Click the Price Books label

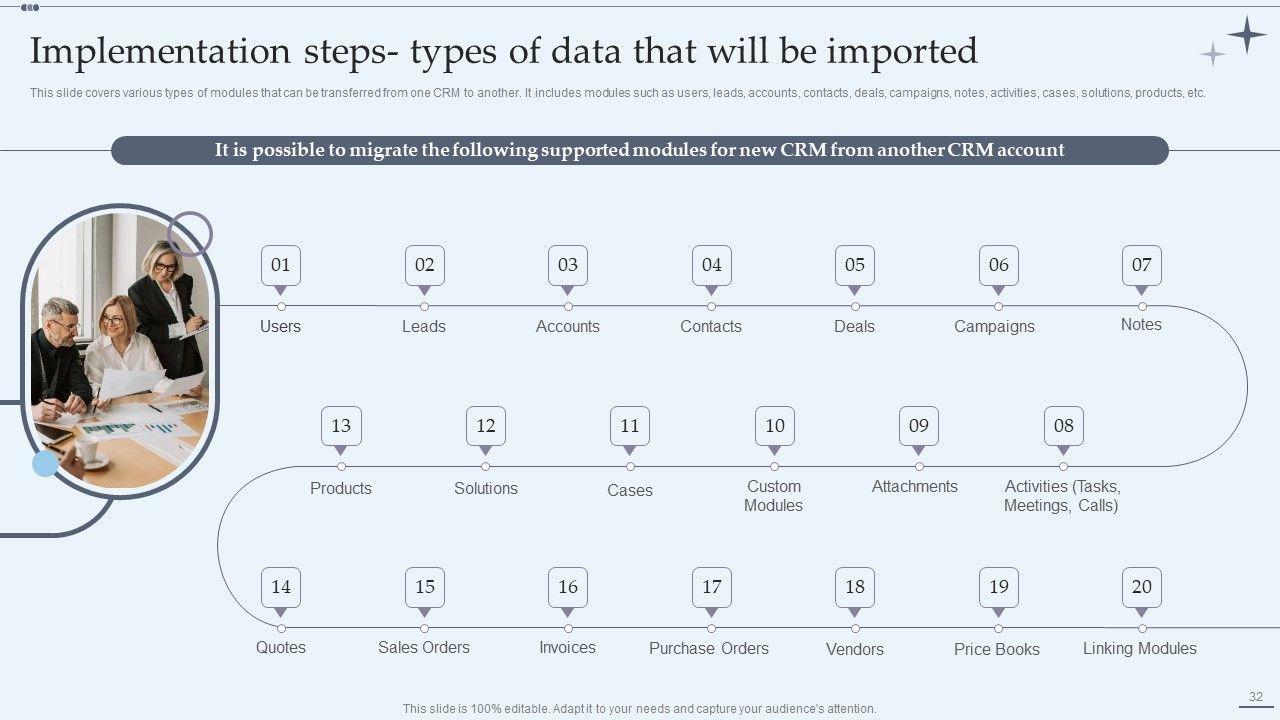[x=997, y=649]
